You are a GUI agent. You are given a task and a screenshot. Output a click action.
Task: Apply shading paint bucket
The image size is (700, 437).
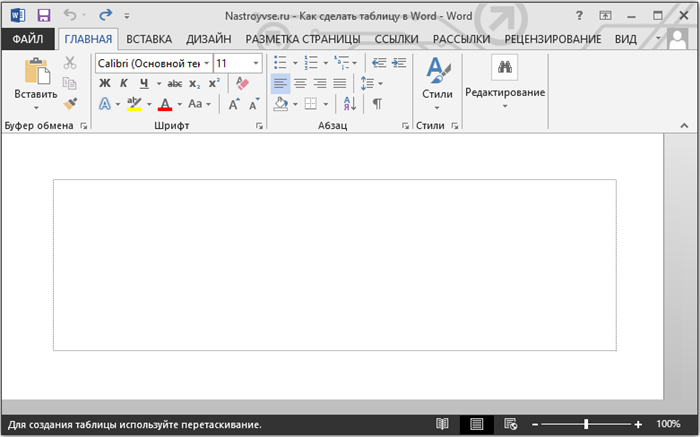[281, 104]
